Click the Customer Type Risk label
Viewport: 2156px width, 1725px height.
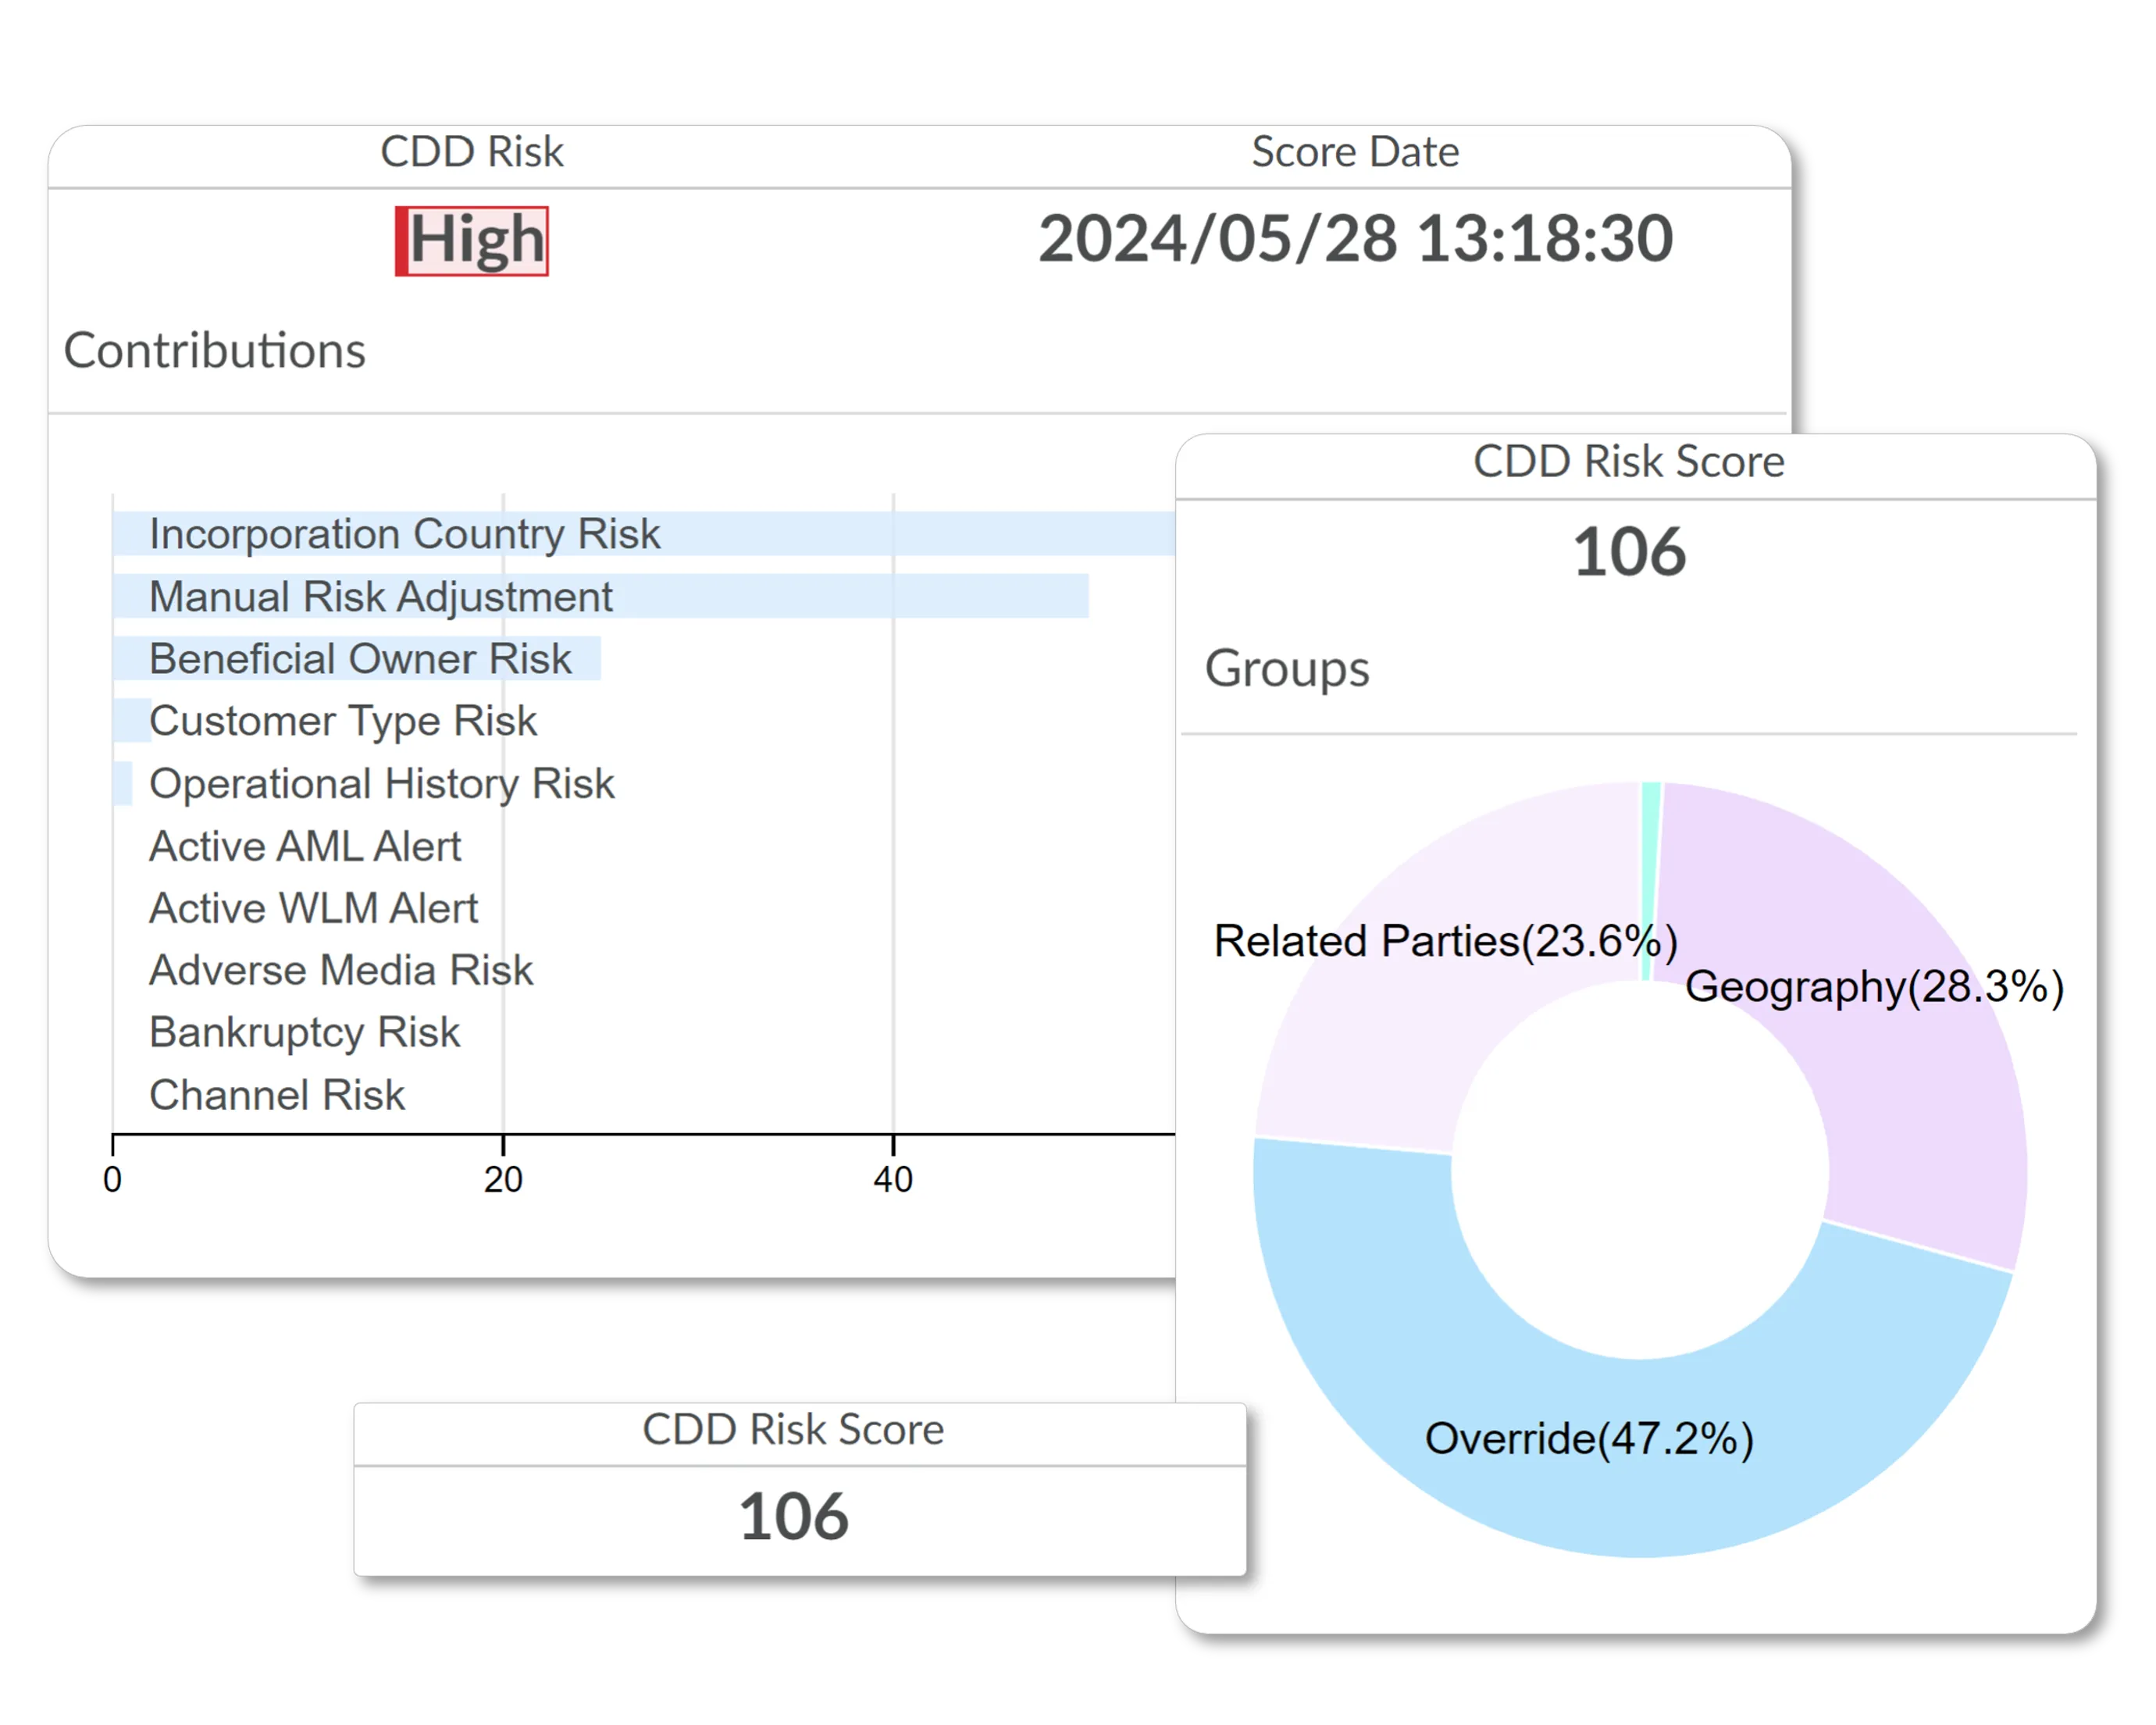coord(343,721)
